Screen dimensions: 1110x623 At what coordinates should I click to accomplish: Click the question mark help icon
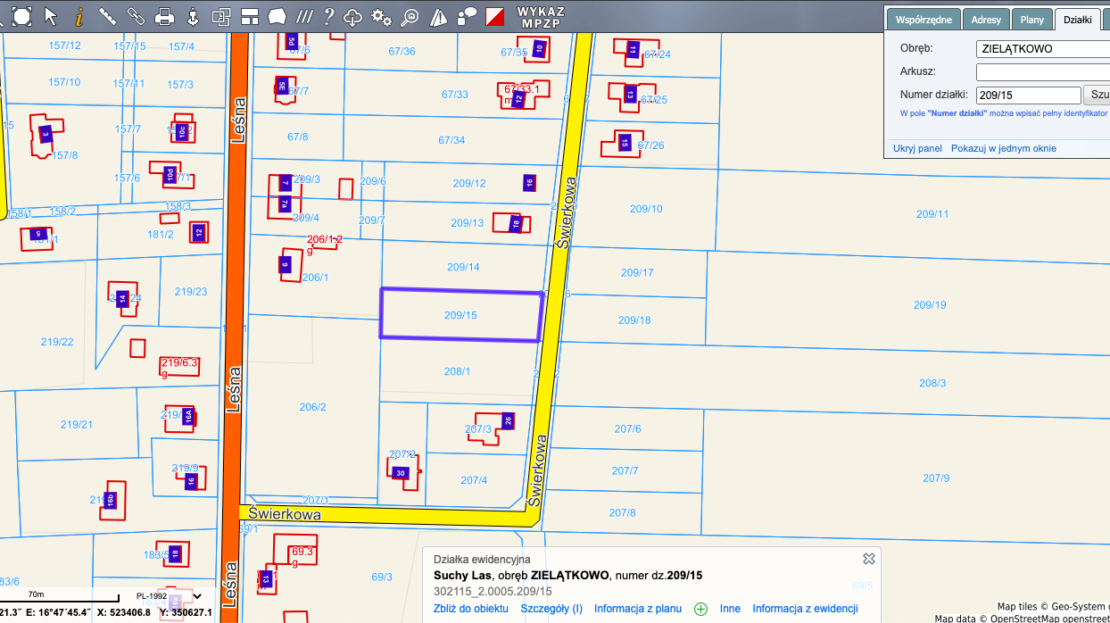click(328, 16)
